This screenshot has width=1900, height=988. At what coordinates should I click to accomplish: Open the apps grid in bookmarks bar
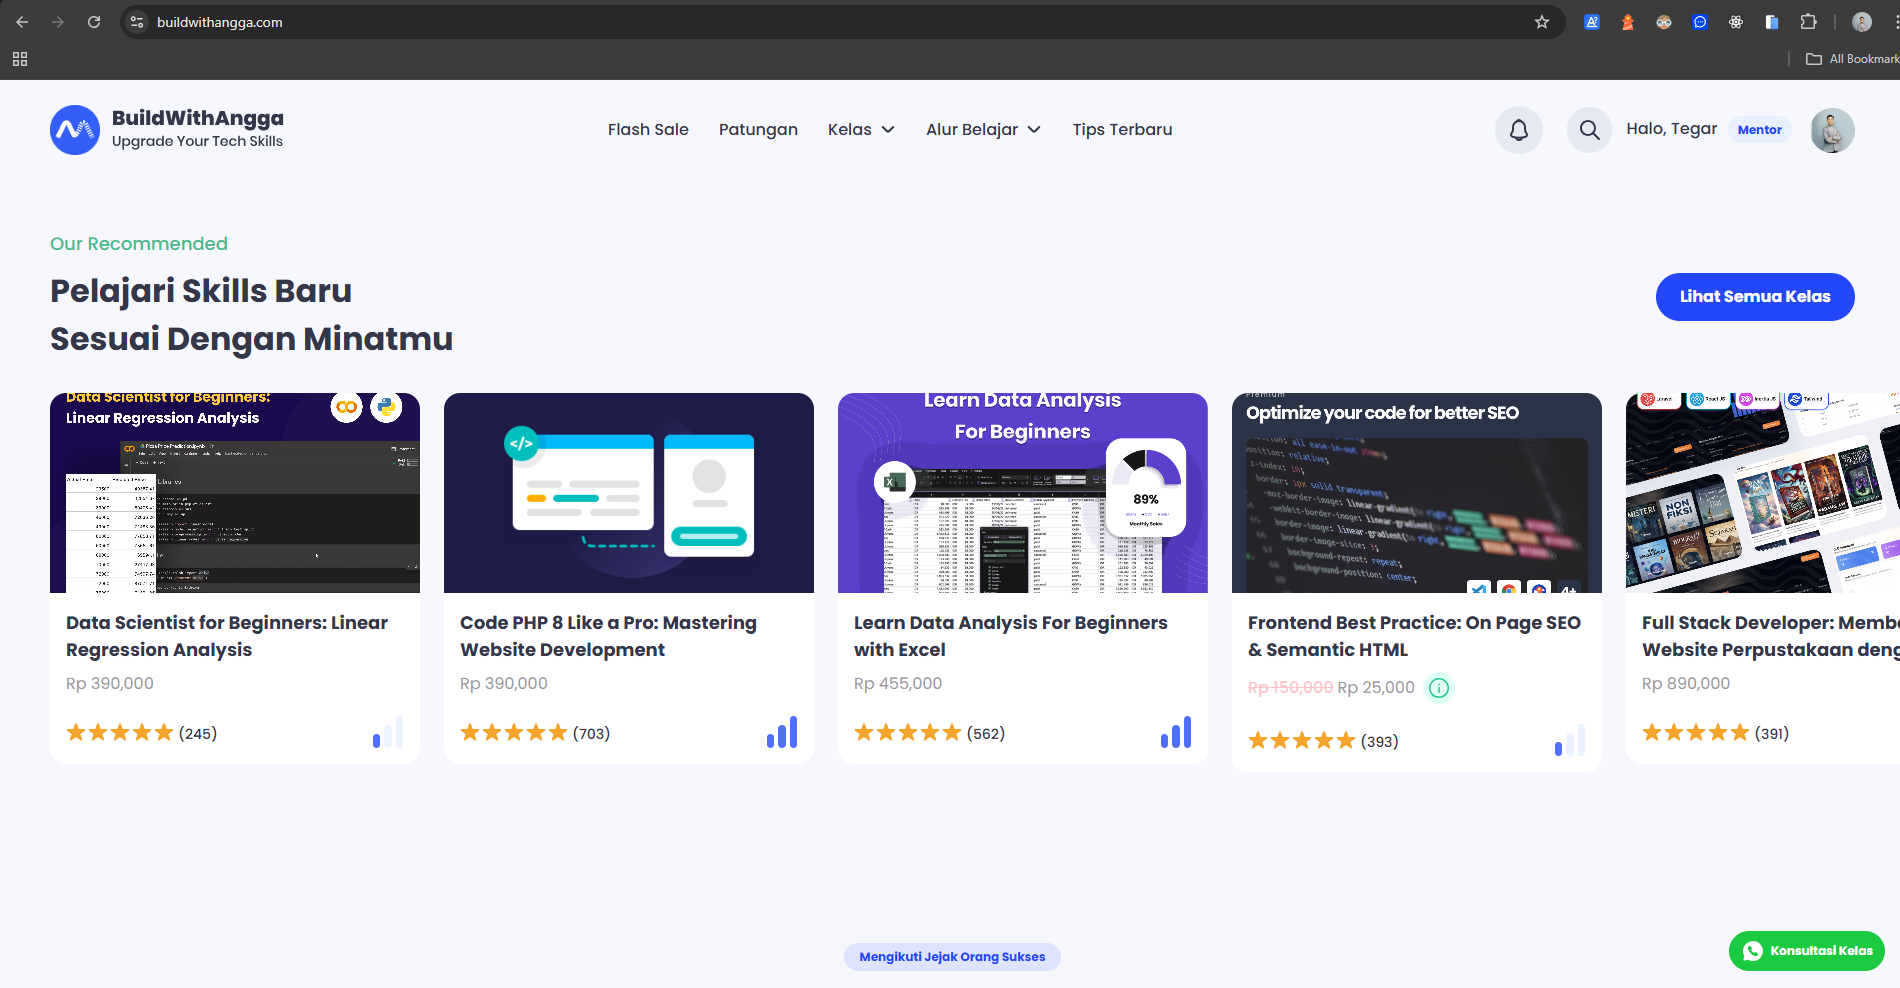(x=20, y=59)
